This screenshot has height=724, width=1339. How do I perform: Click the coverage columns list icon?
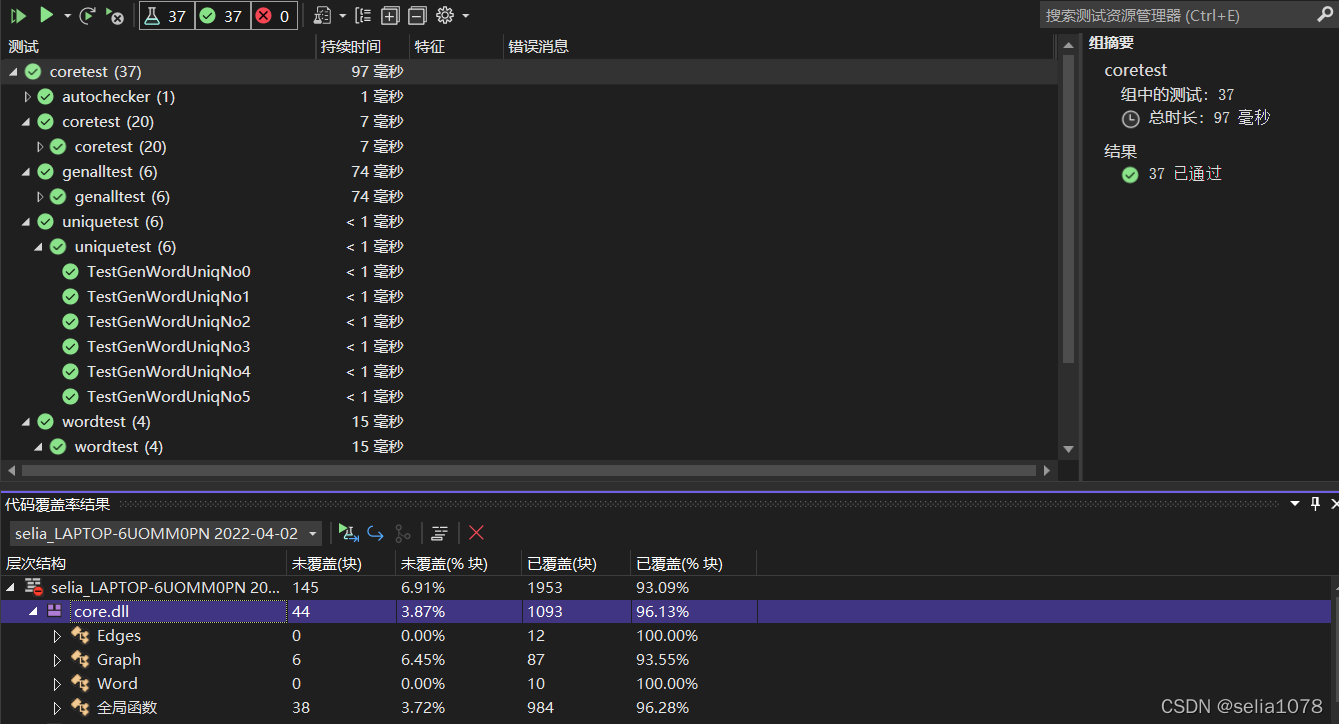pos(439,533)
